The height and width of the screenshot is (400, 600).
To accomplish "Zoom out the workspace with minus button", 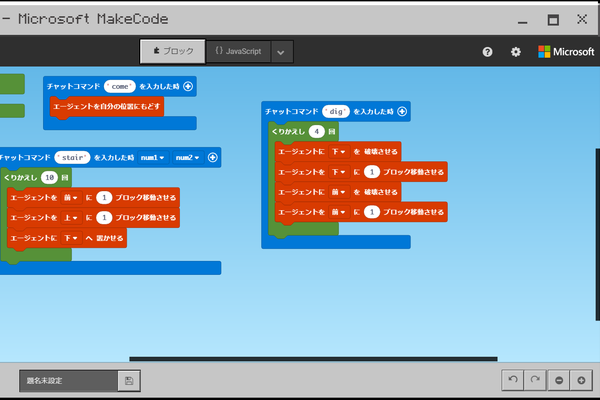I will (559, 380).
